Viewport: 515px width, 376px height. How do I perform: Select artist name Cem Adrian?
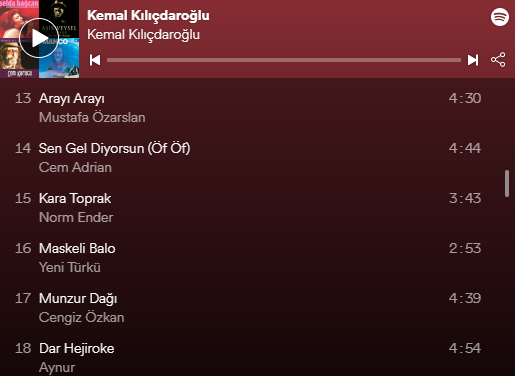tap(75, 167)
